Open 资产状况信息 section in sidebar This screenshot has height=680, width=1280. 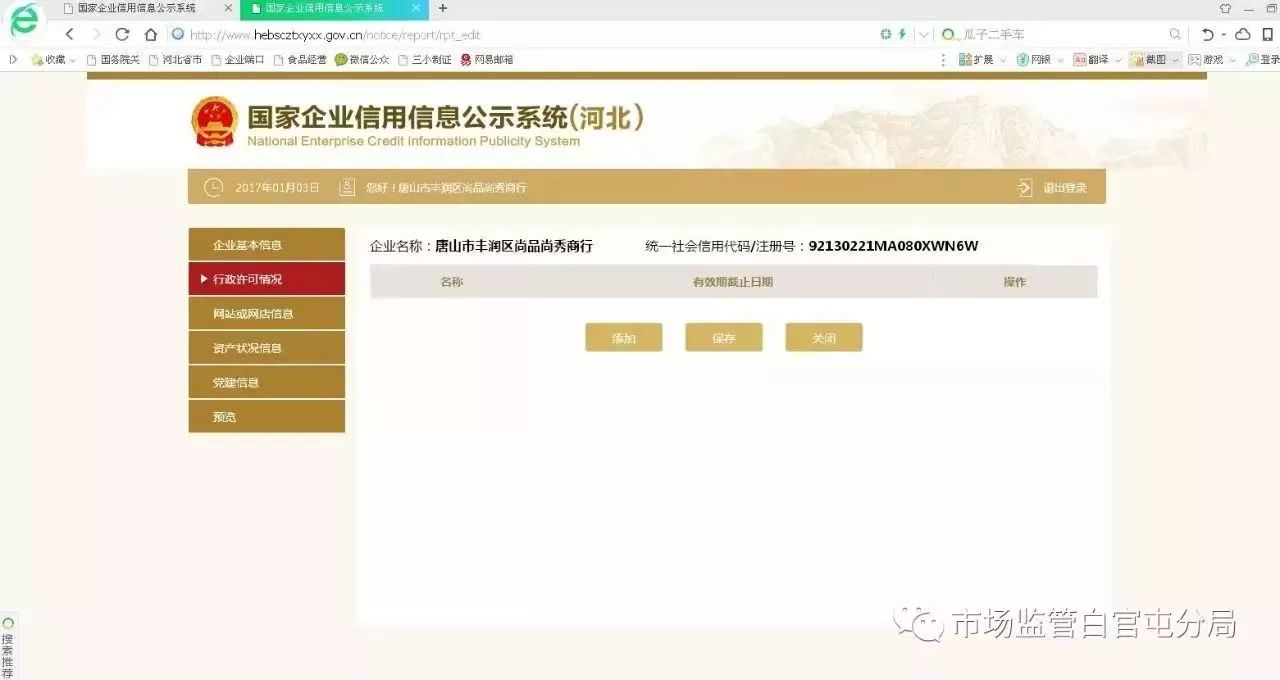click(x=266, y=348)
